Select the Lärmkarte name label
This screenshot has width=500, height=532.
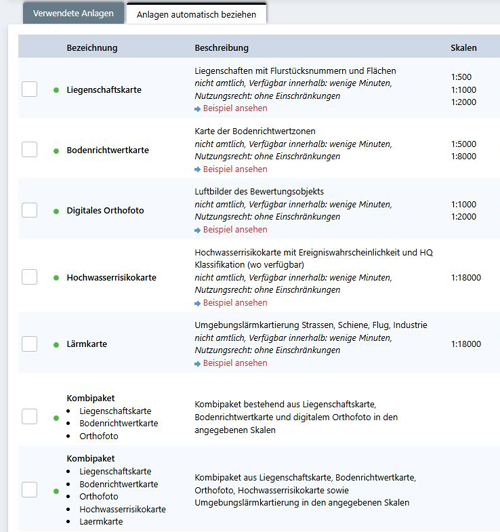(x=87, y=344)
